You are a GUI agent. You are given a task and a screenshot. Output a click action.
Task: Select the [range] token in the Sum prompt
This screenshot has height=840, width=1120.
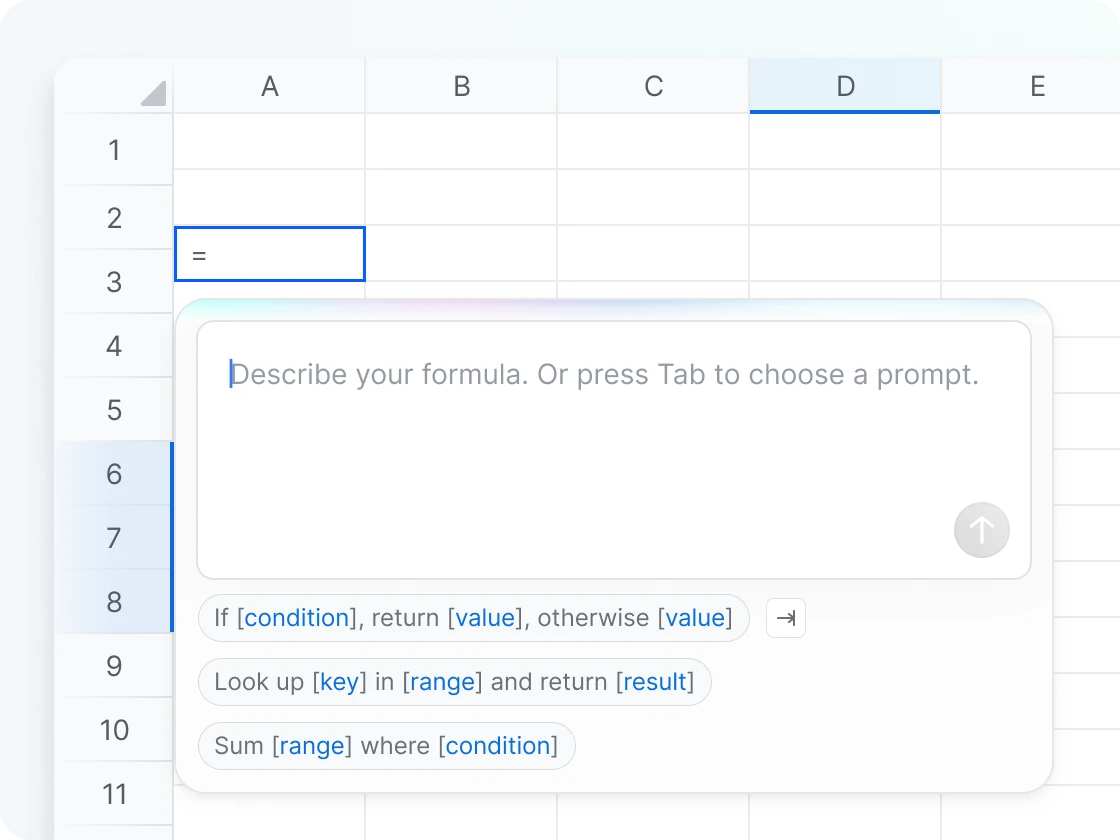313,746
